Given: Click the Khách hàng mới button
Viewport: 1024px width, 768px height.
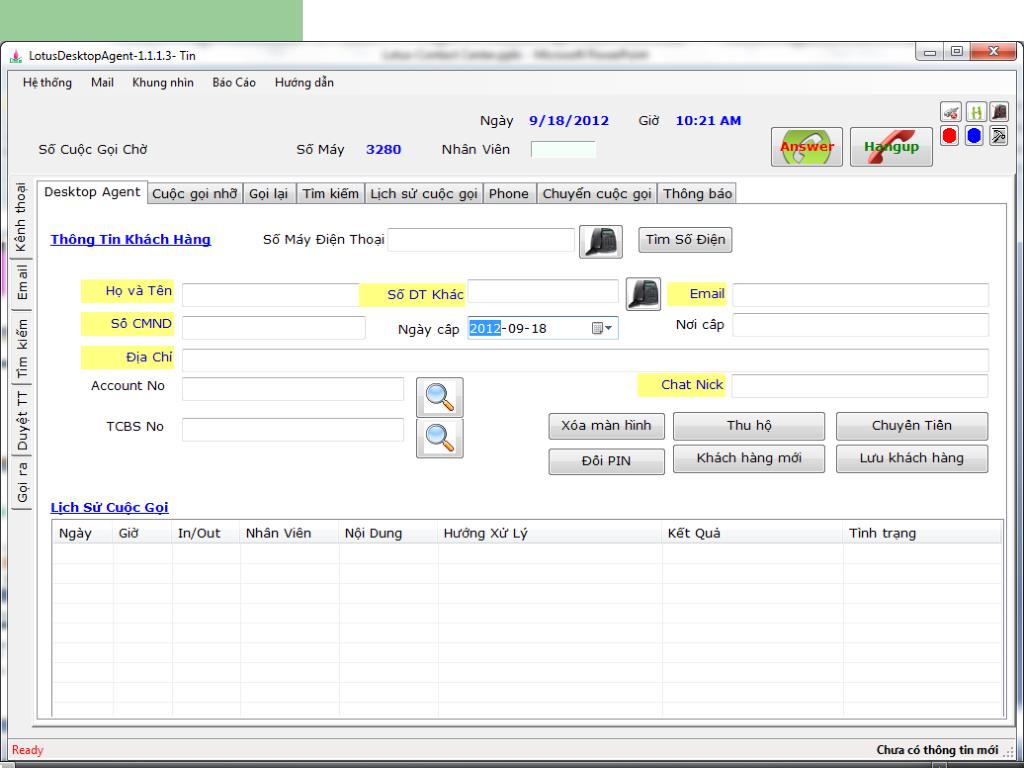Looking at the screenshot, I should tap(749, 458).
